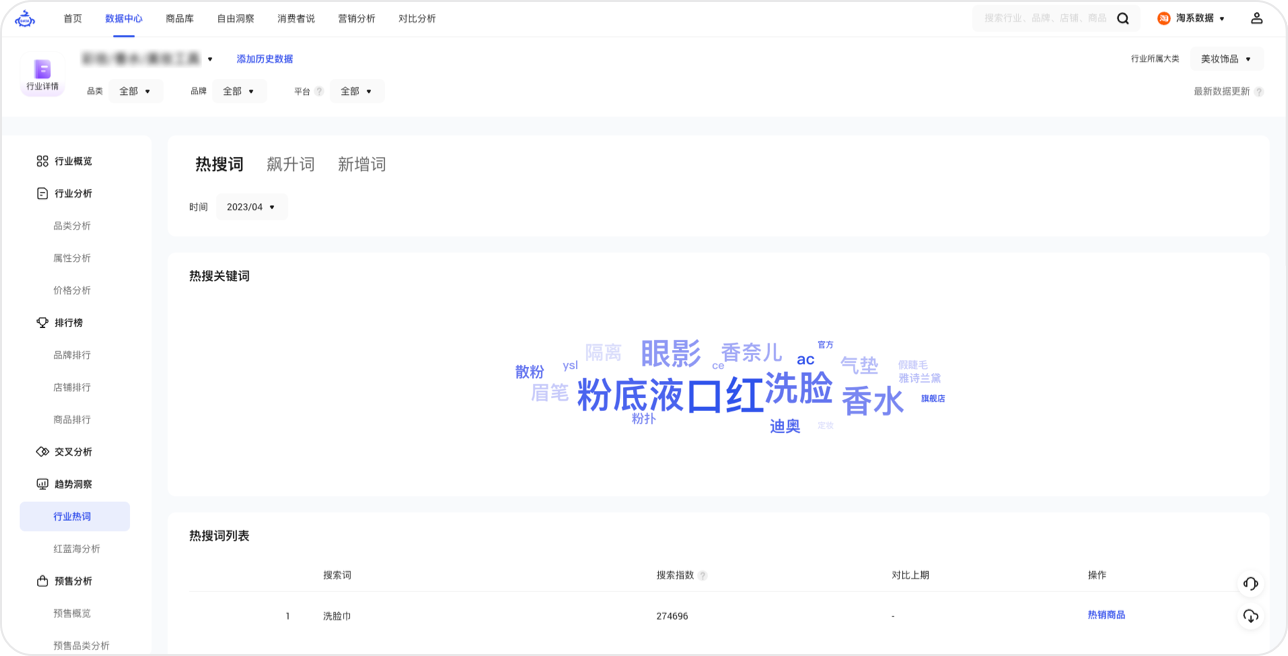
Task: Open the 品类 全部 dropdown
Action: click(x=135, y=92)
